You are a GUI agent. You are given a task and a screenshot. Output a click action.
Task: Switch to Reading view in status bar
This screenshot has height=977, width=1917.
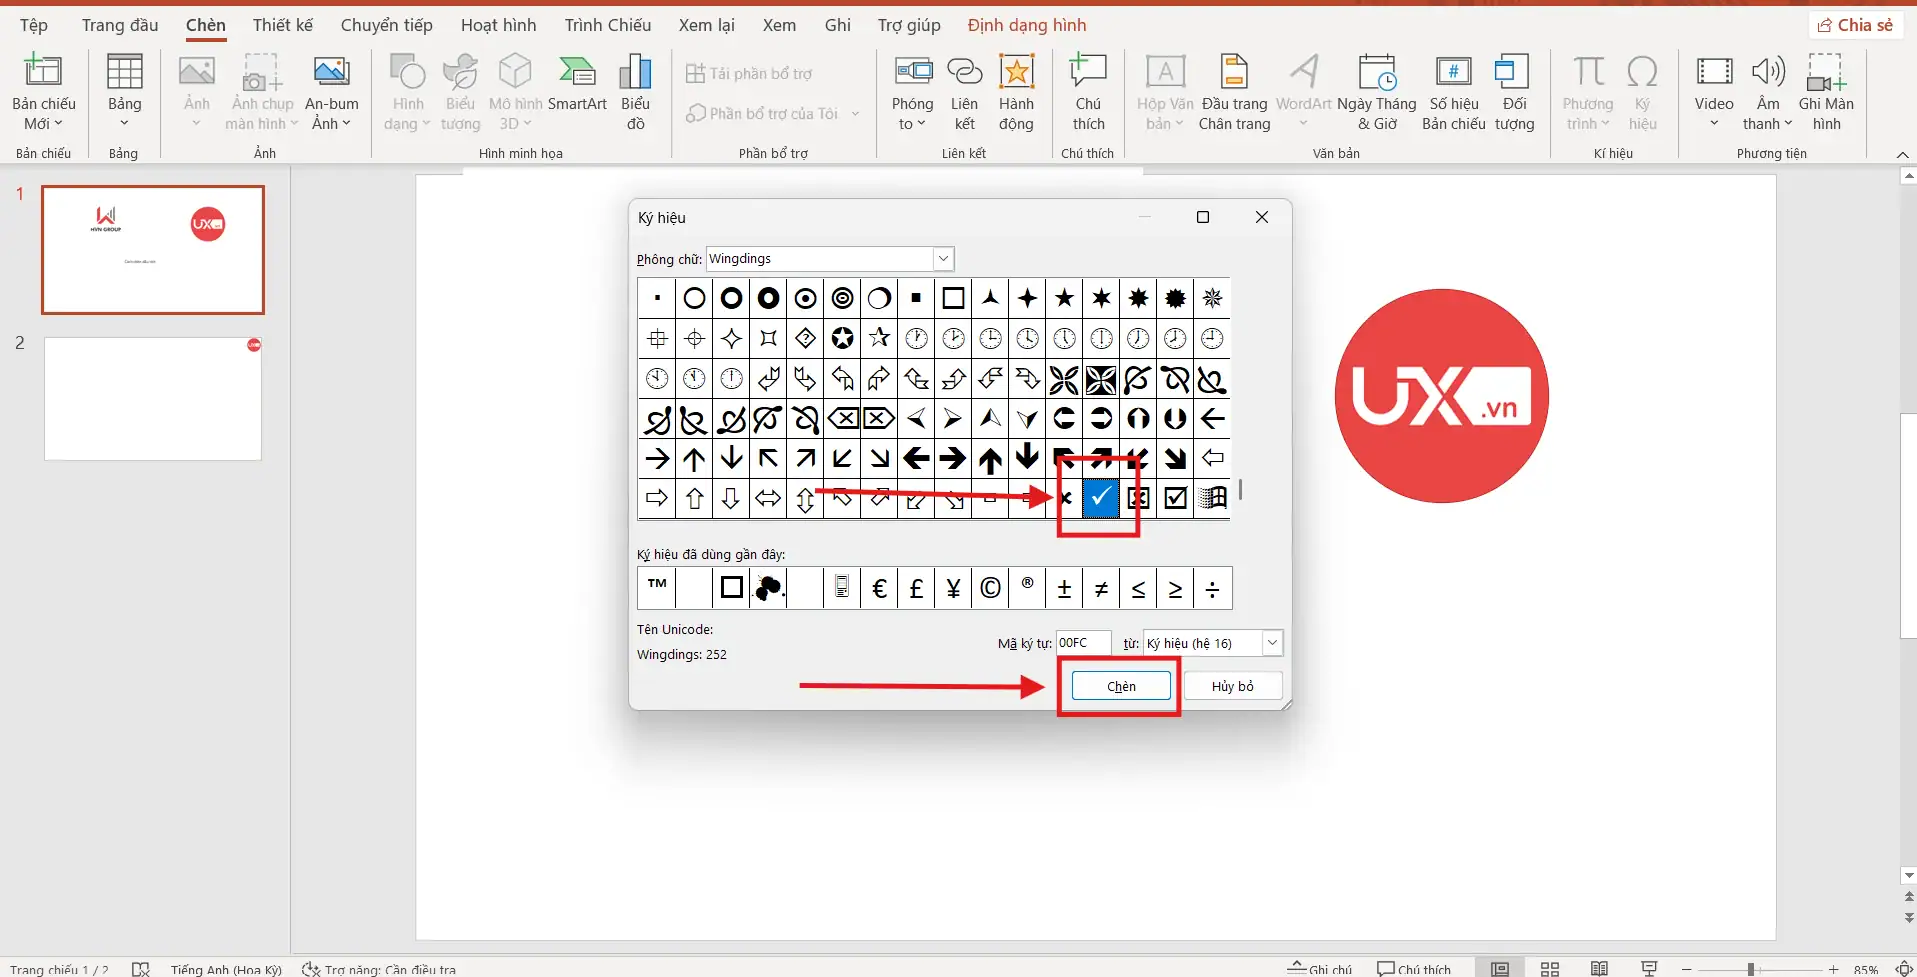click(1600, 968)
